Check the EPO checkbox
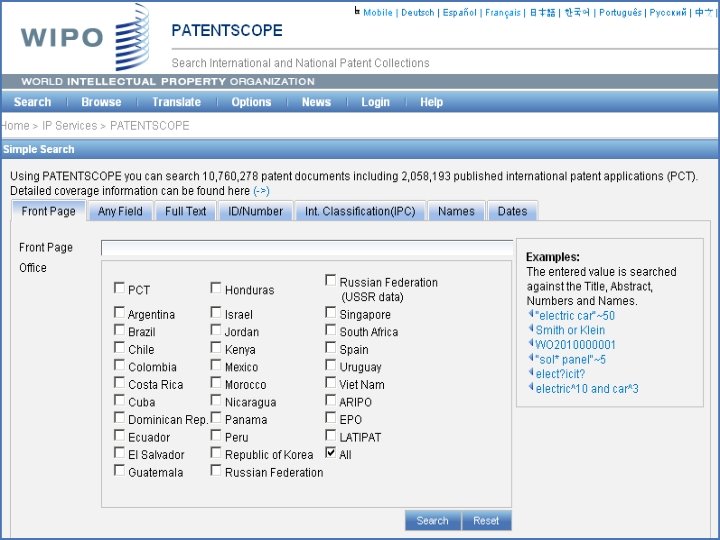Screen dimensions: 720x540 pyautogui.click(x=331, y=418)
